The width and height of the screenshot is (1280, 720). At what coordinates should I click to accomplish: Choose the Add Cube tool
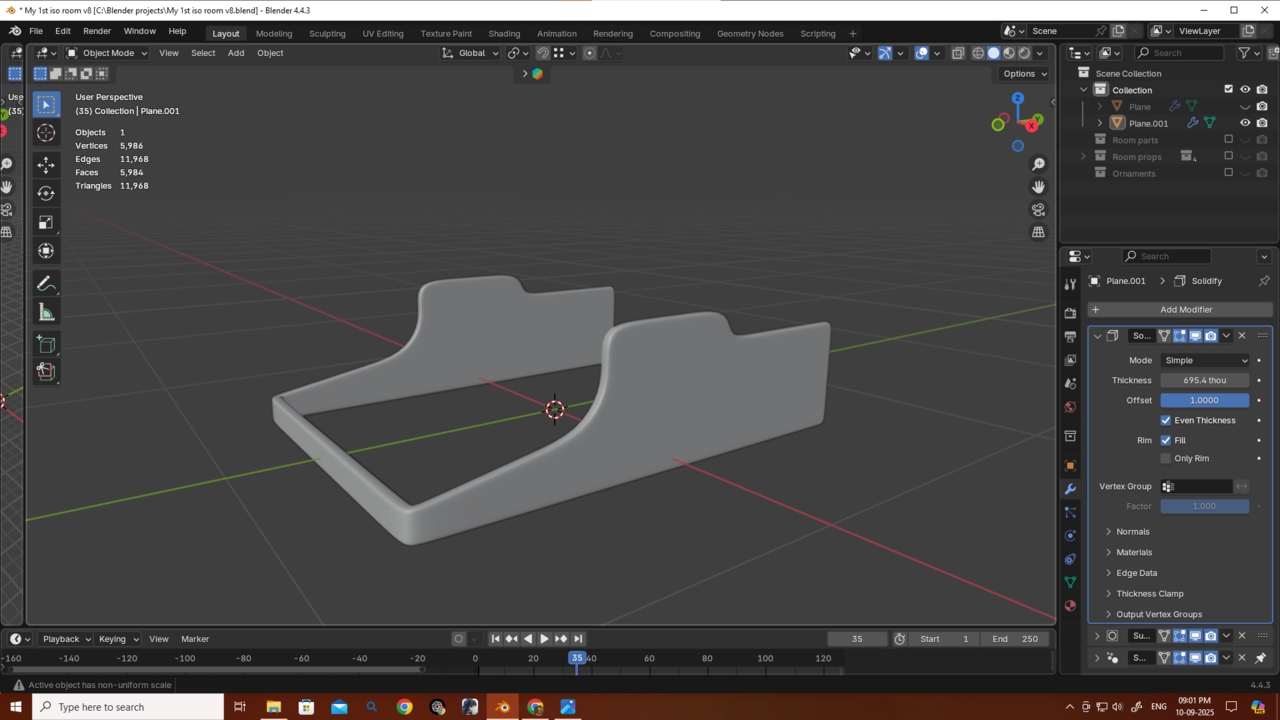pos(46,344)
